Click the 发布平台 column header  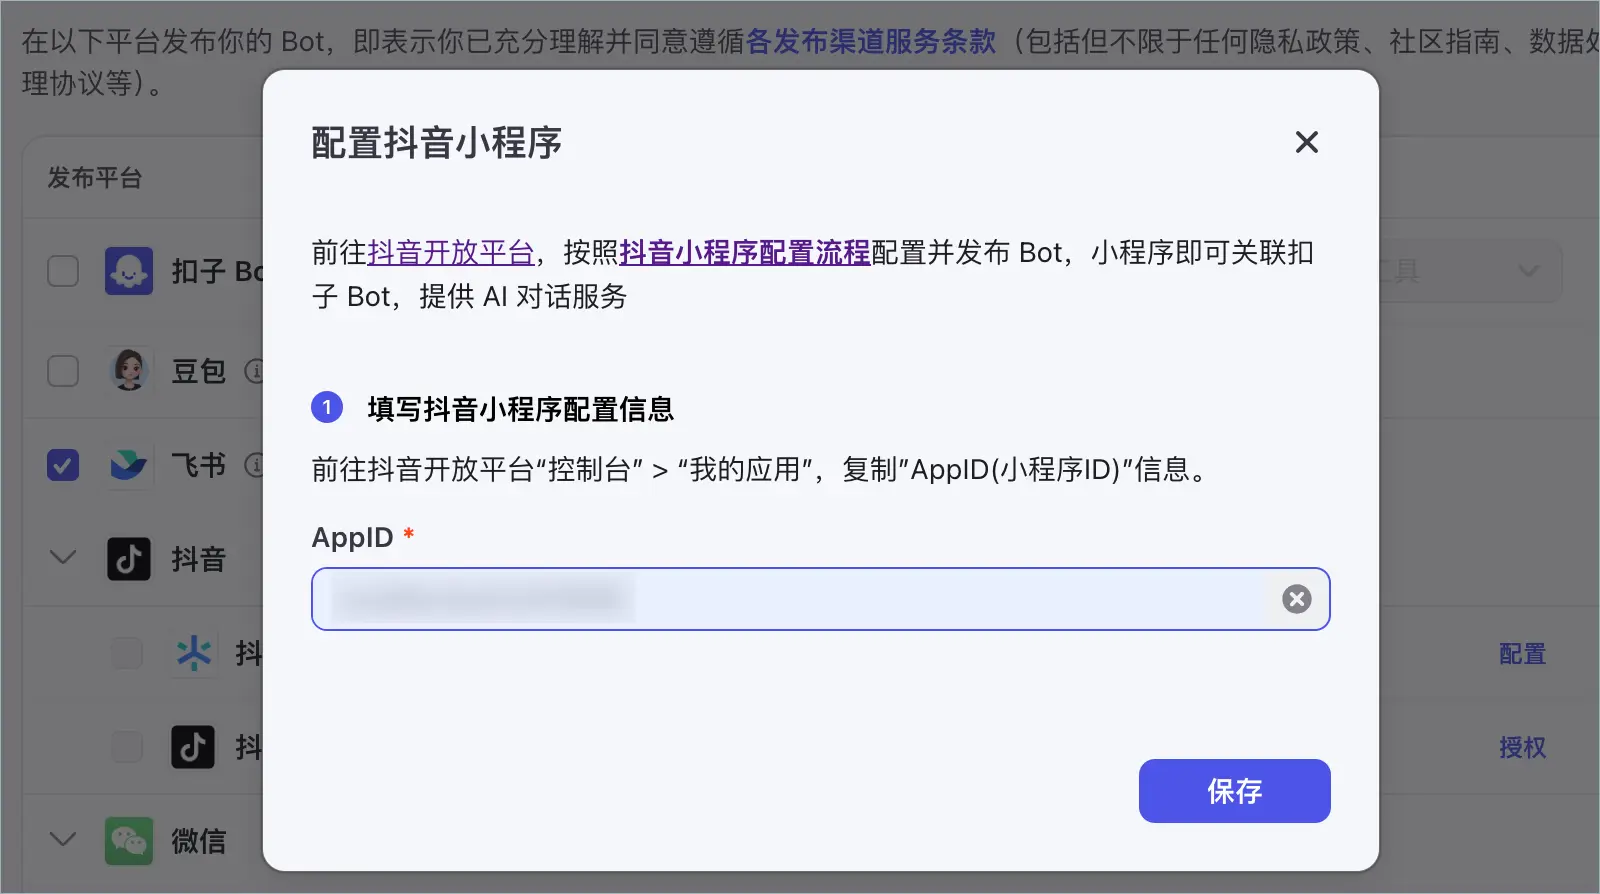click(x=95, y=178)
